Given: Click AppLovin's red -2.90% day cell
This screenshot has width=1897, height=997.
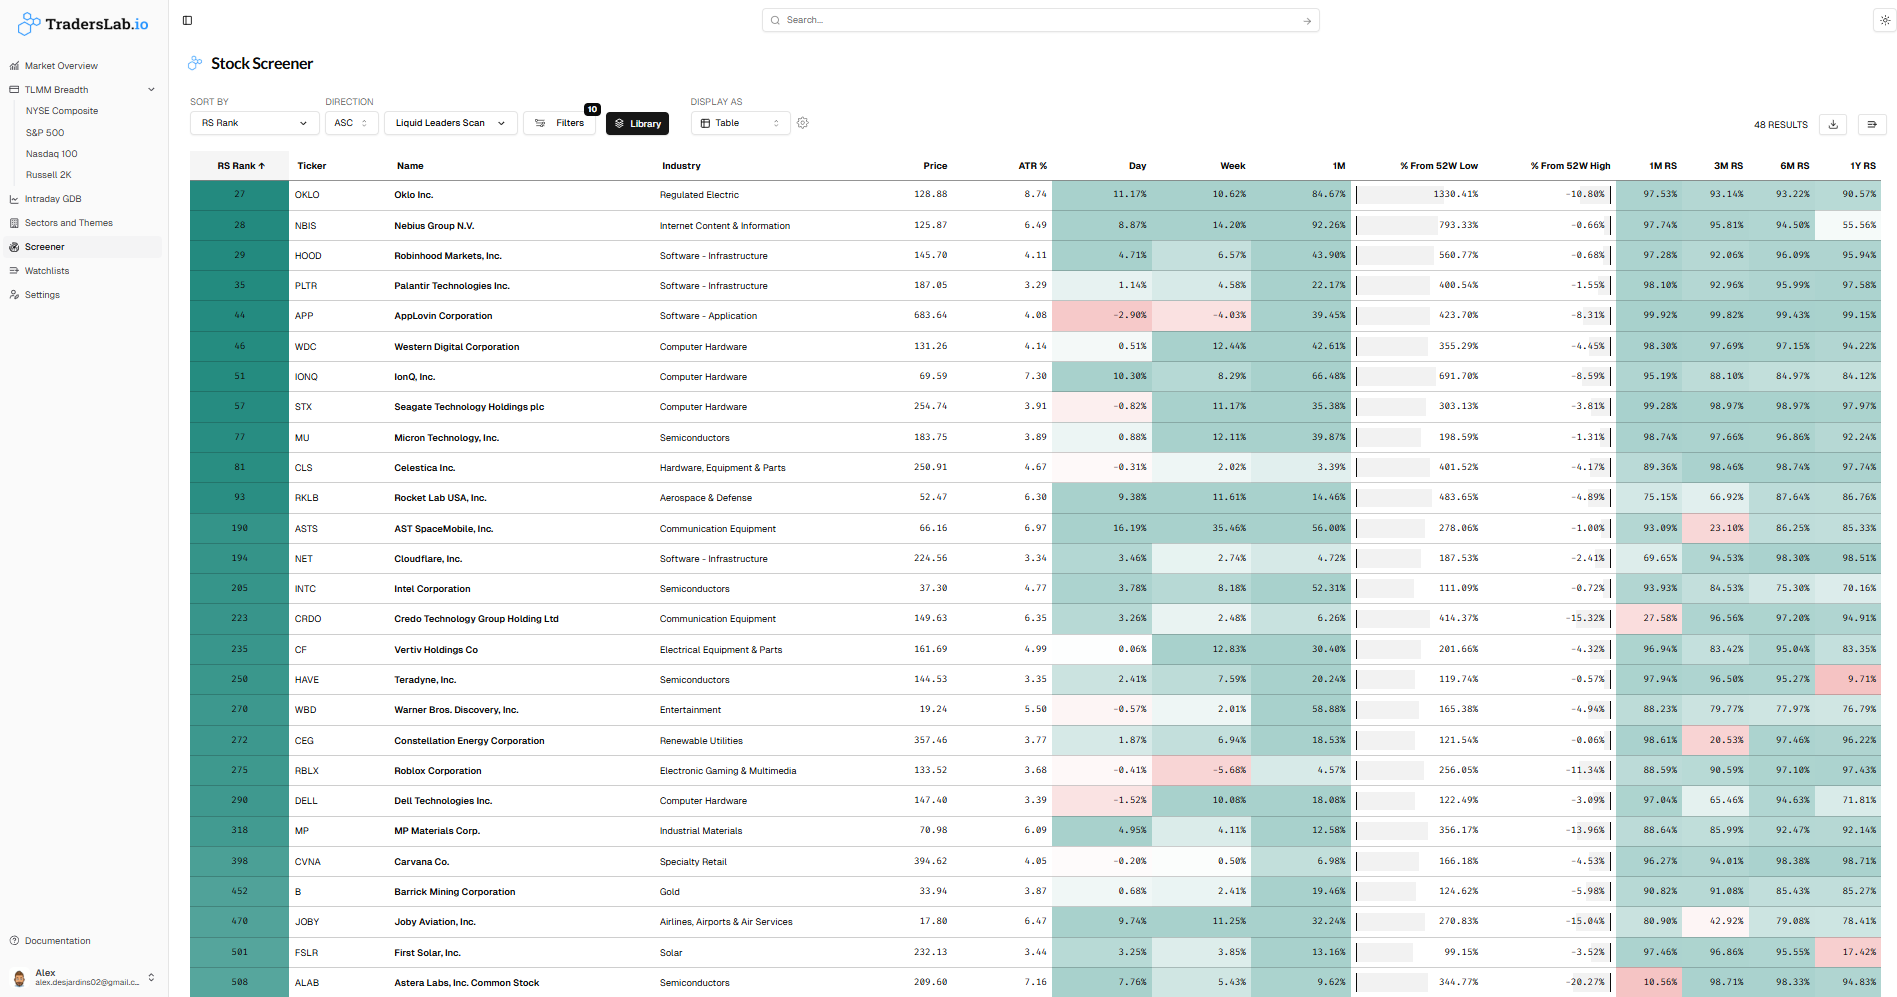Looking at the screenshot, I should (1102, 315).
